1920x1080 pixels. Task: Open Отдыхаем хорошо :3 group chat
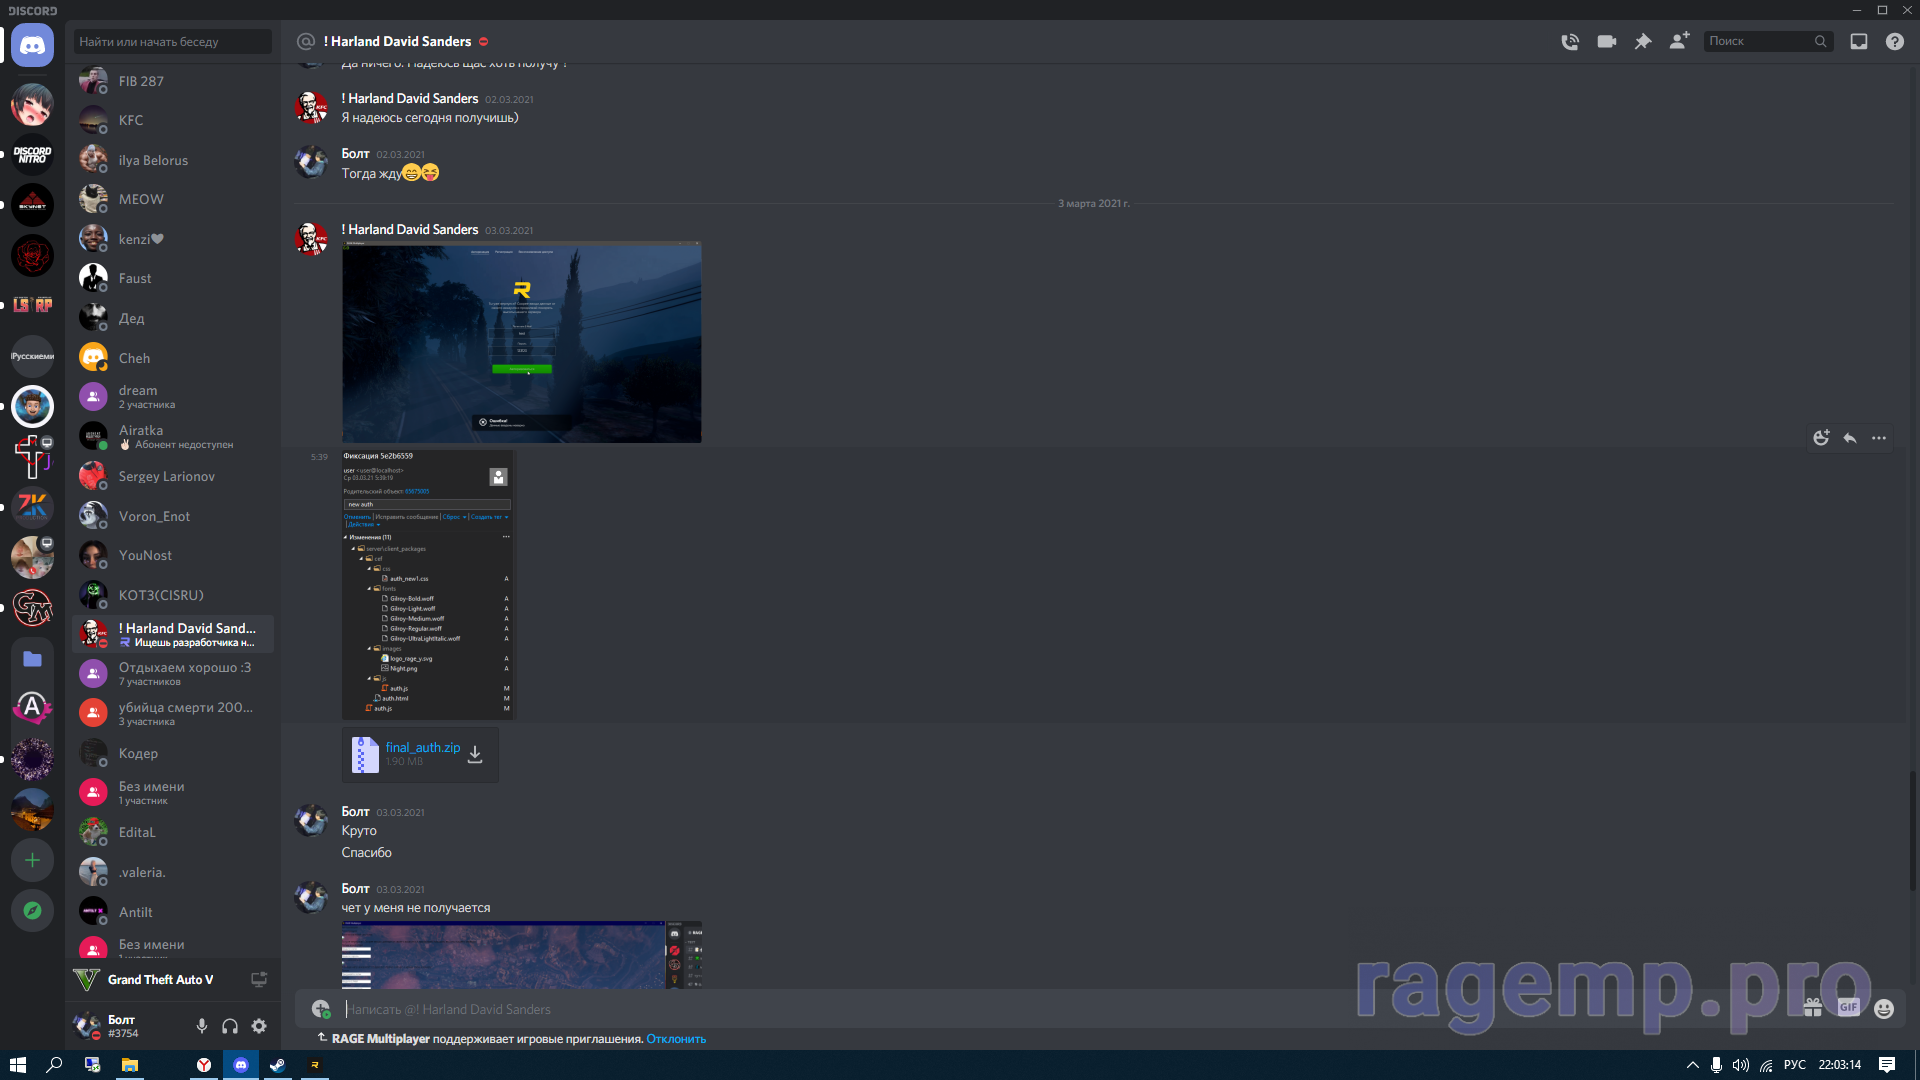pos(173,674)
